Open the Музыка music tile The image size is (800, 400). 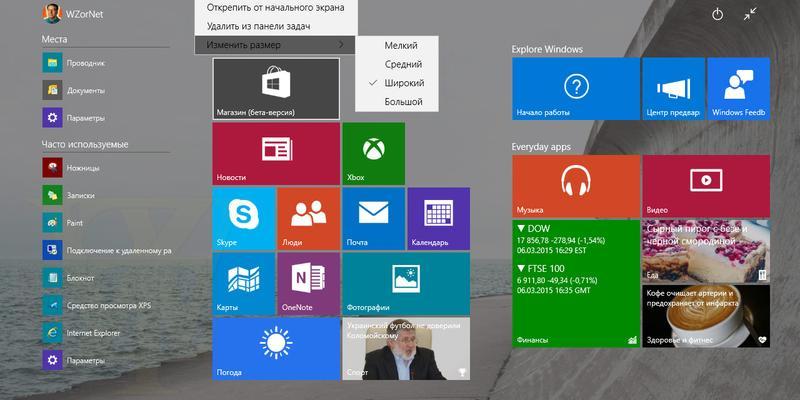(576, 186)
